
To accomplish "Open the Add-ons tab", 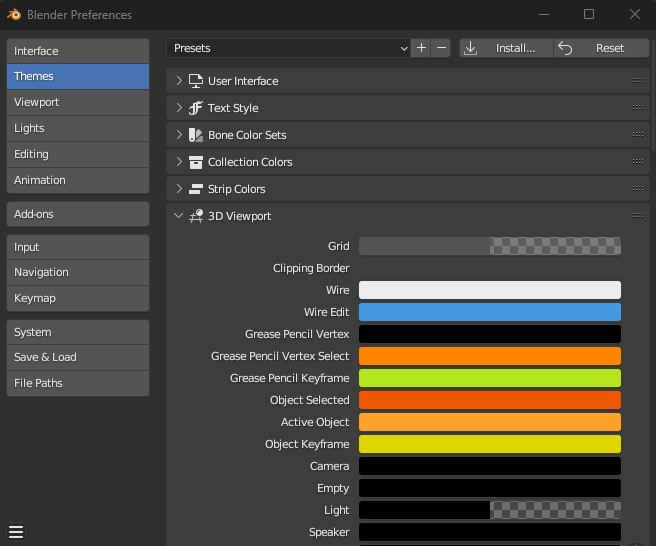I will [x=78, y=214].
